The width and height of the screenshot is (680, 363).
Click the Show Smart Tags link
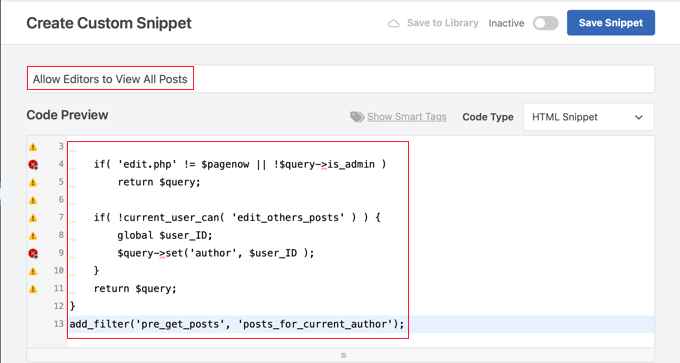[407, 117]
